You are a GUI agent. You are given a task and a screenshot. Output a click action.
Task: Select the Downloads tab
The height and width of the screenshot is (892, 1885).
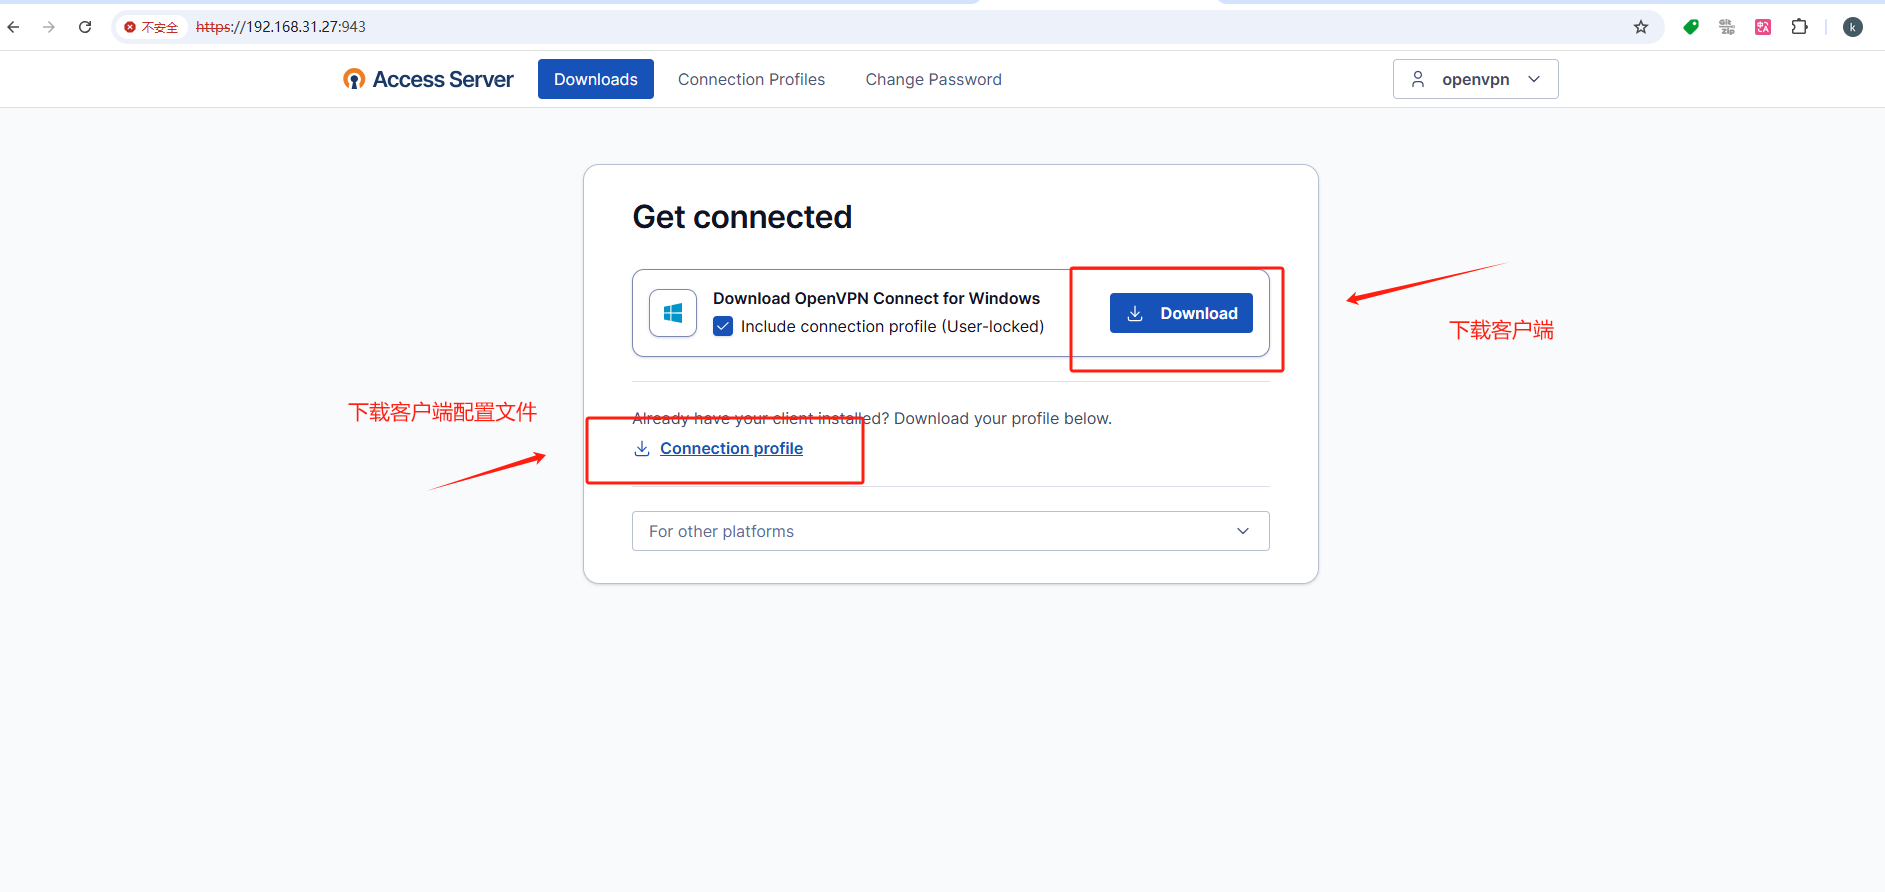596,79
